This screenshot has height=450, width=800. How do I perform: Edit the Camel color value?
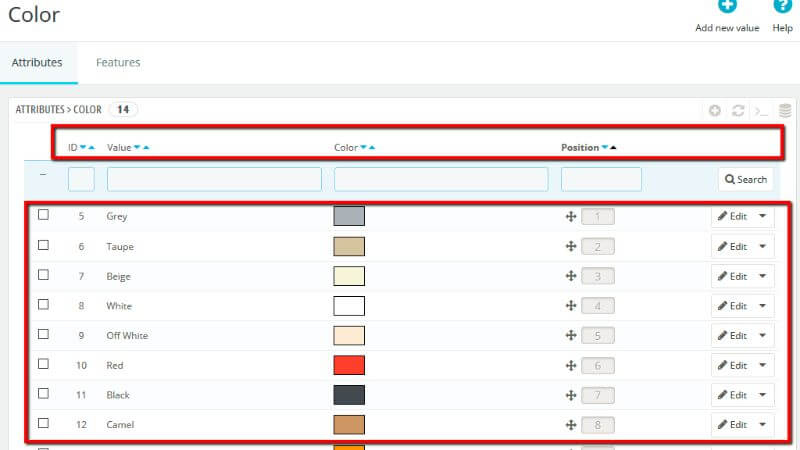click(x=733, y=424)
